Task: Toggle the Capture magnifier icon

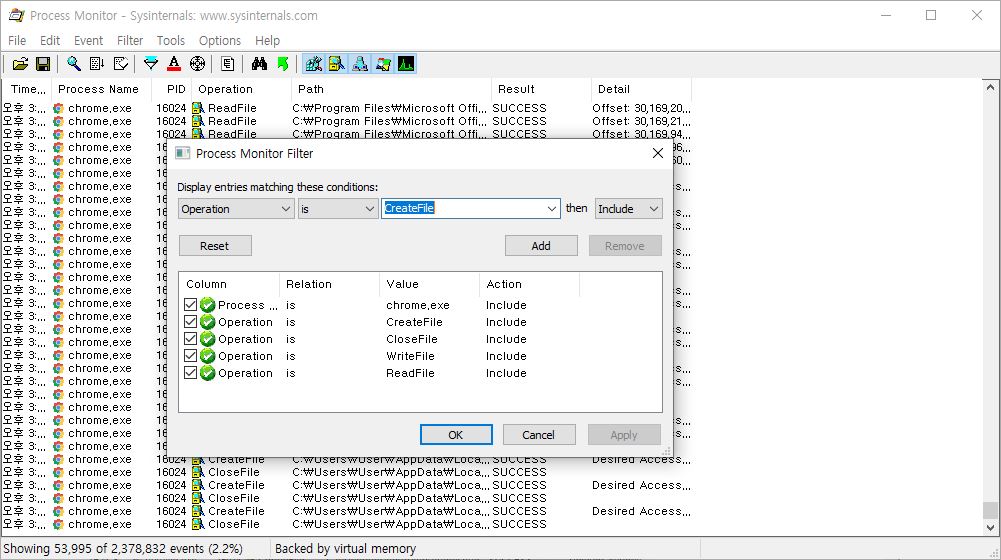Action: tap(74, 64)
